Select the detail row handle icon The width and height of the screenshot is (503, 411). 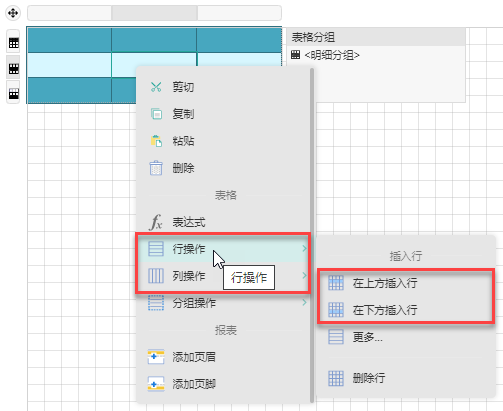pos(13,69)
